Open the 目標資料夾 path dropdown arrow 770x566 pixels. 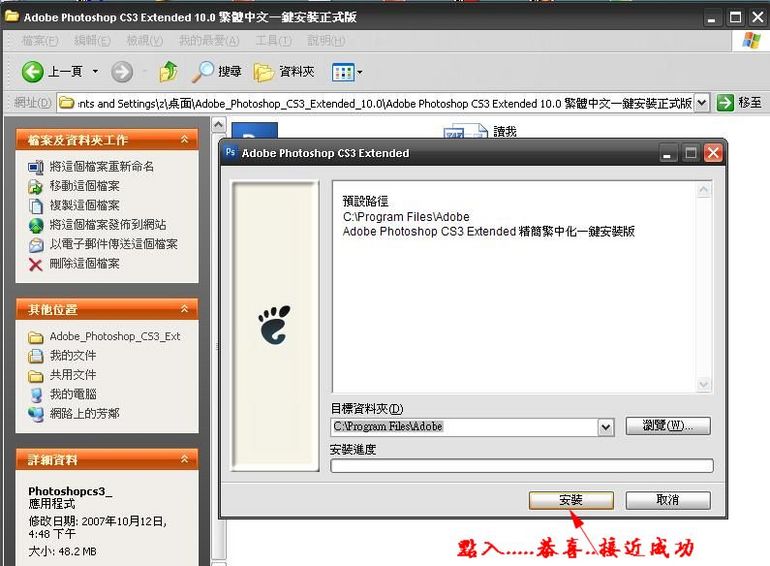tap(606, 427)
